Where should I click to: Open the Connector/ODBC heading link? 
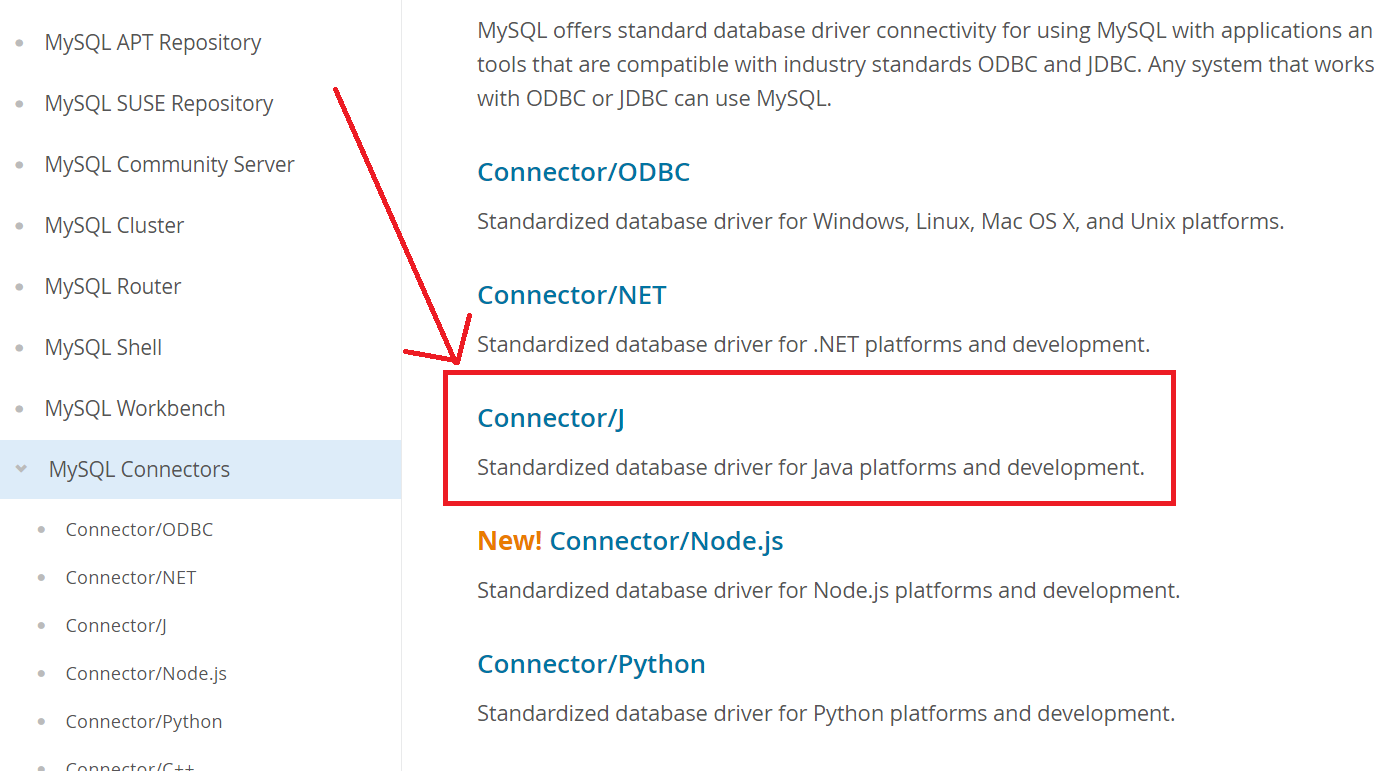[x=583, y=171]
